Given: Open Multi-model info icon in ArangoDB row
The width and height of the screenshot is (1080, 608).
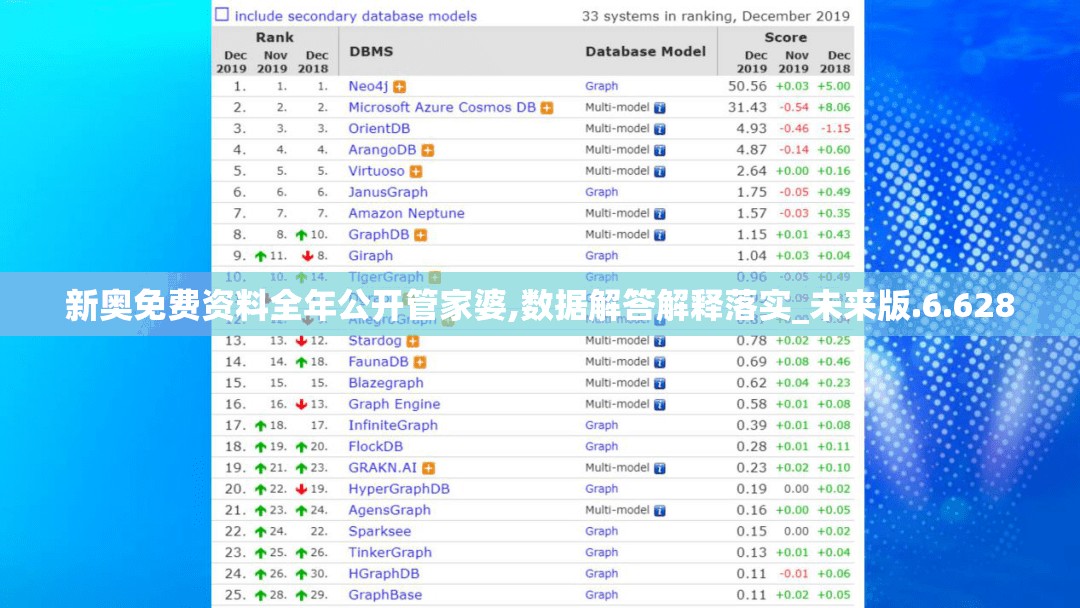Looking at the screenshot, I should click(x=660, y=150).
